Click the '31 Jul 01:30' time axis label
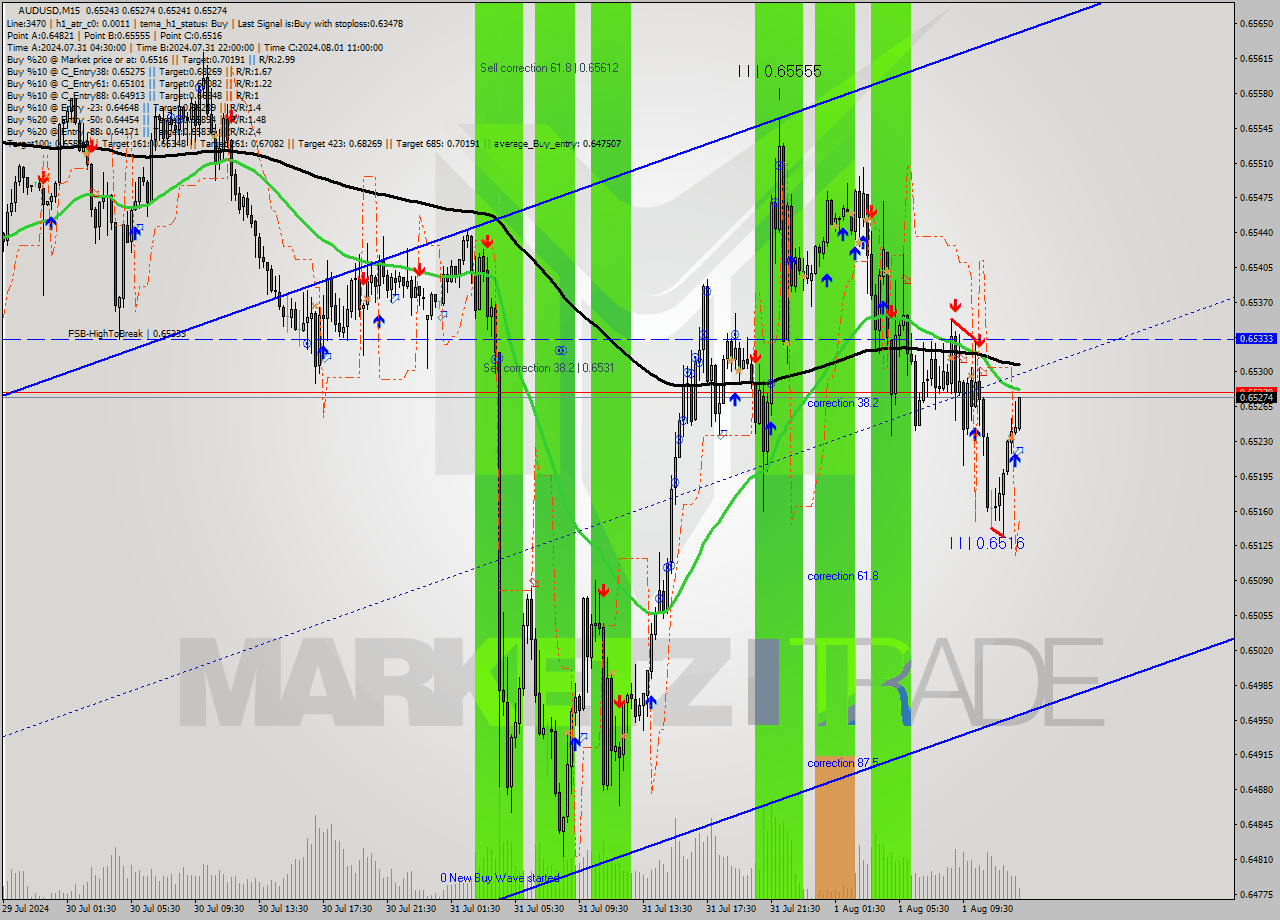Image resolution: width=1280 pixels, height=920 pixels. click(x=474, y=909)
